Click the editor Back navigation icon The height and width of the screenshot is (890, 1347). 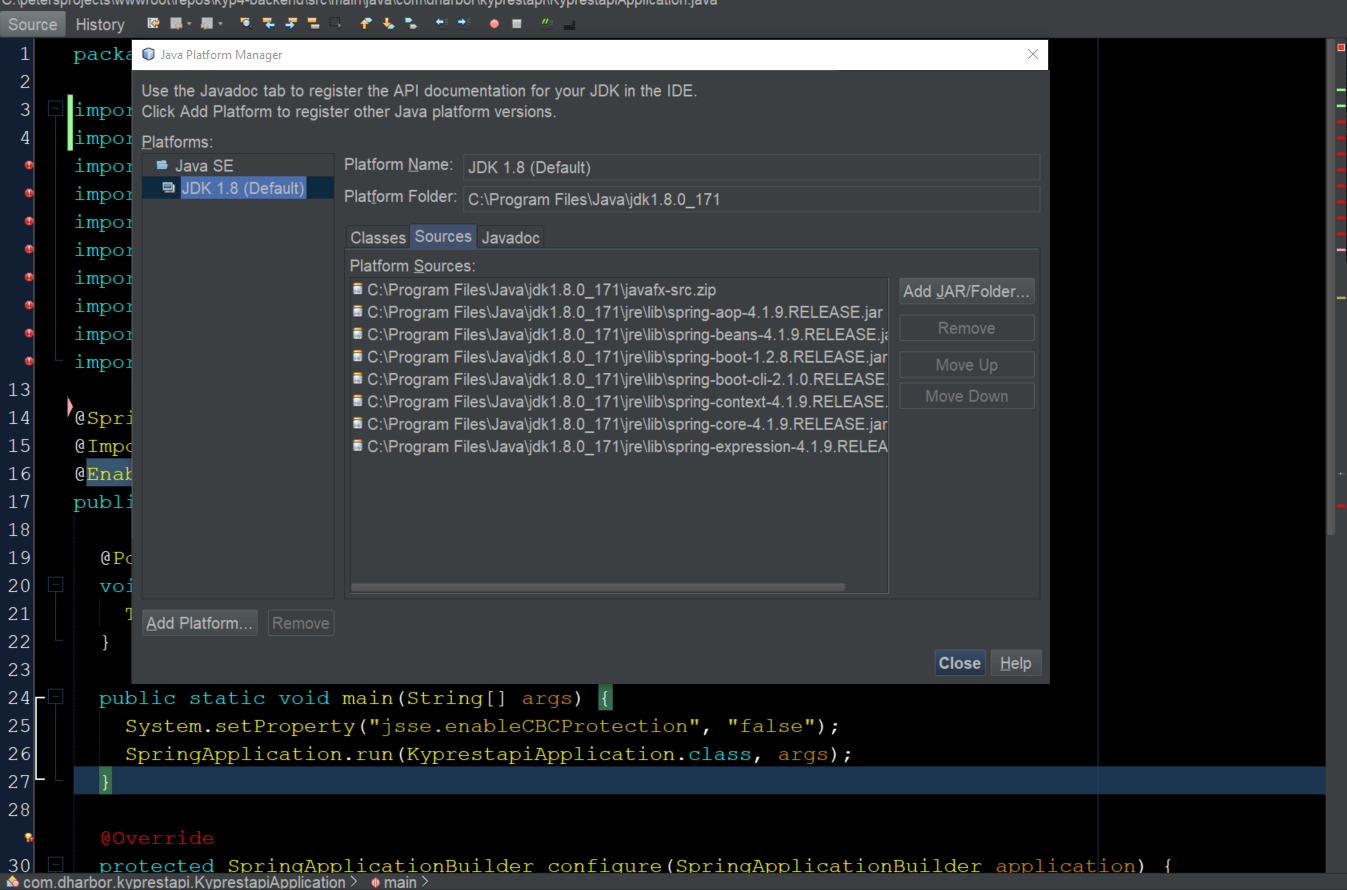177,23
